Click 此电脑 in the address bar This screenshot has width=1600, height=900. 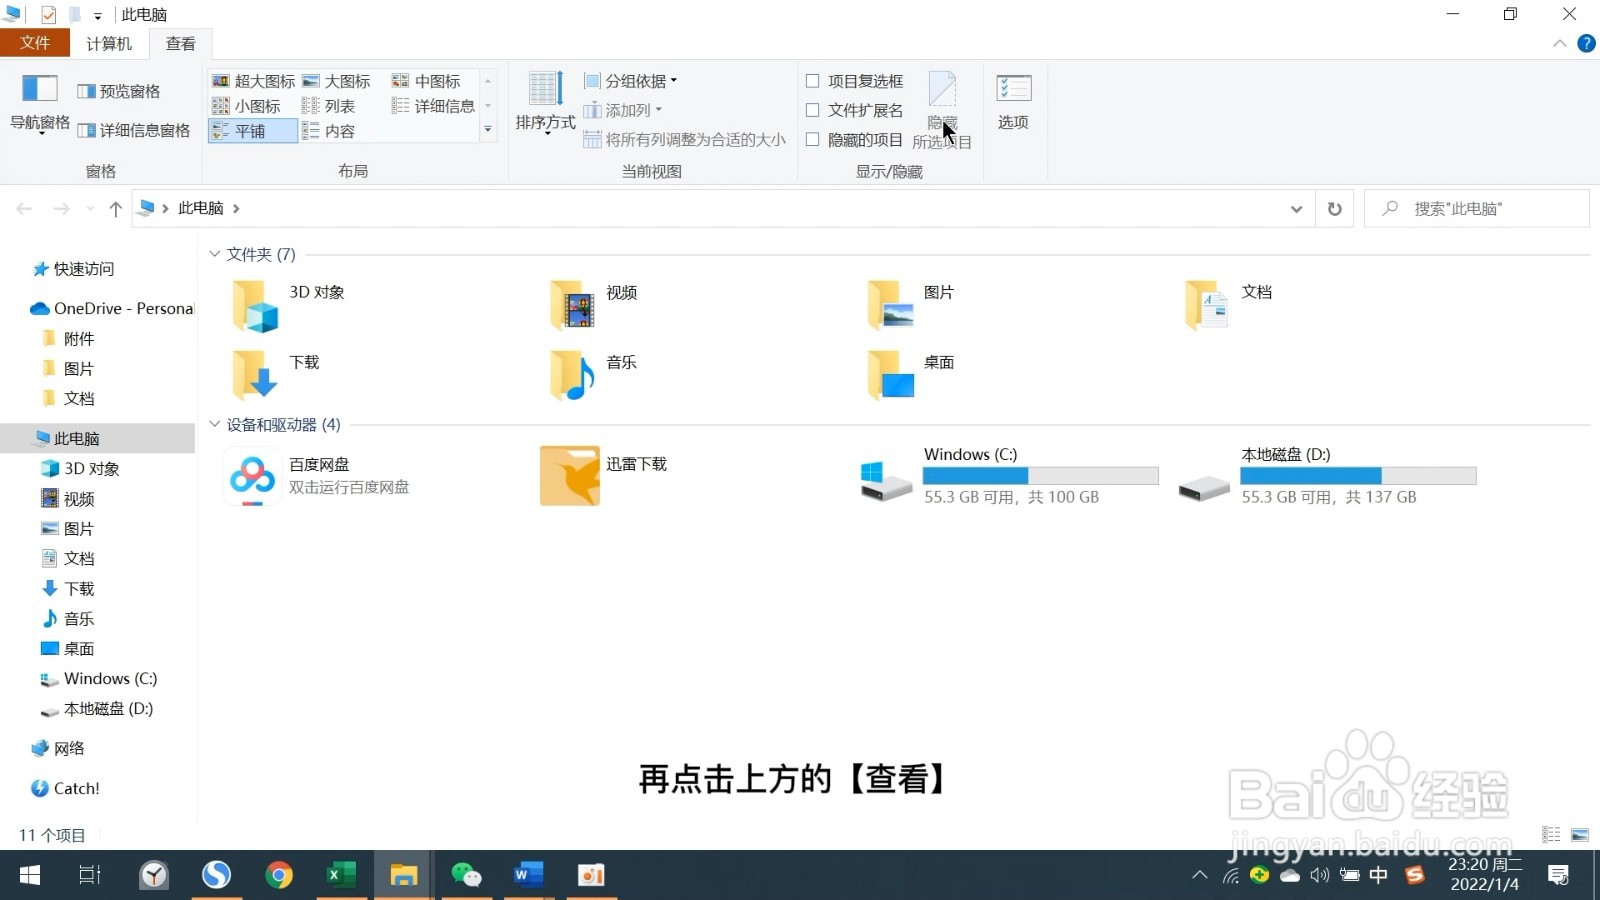click(200, 208)
